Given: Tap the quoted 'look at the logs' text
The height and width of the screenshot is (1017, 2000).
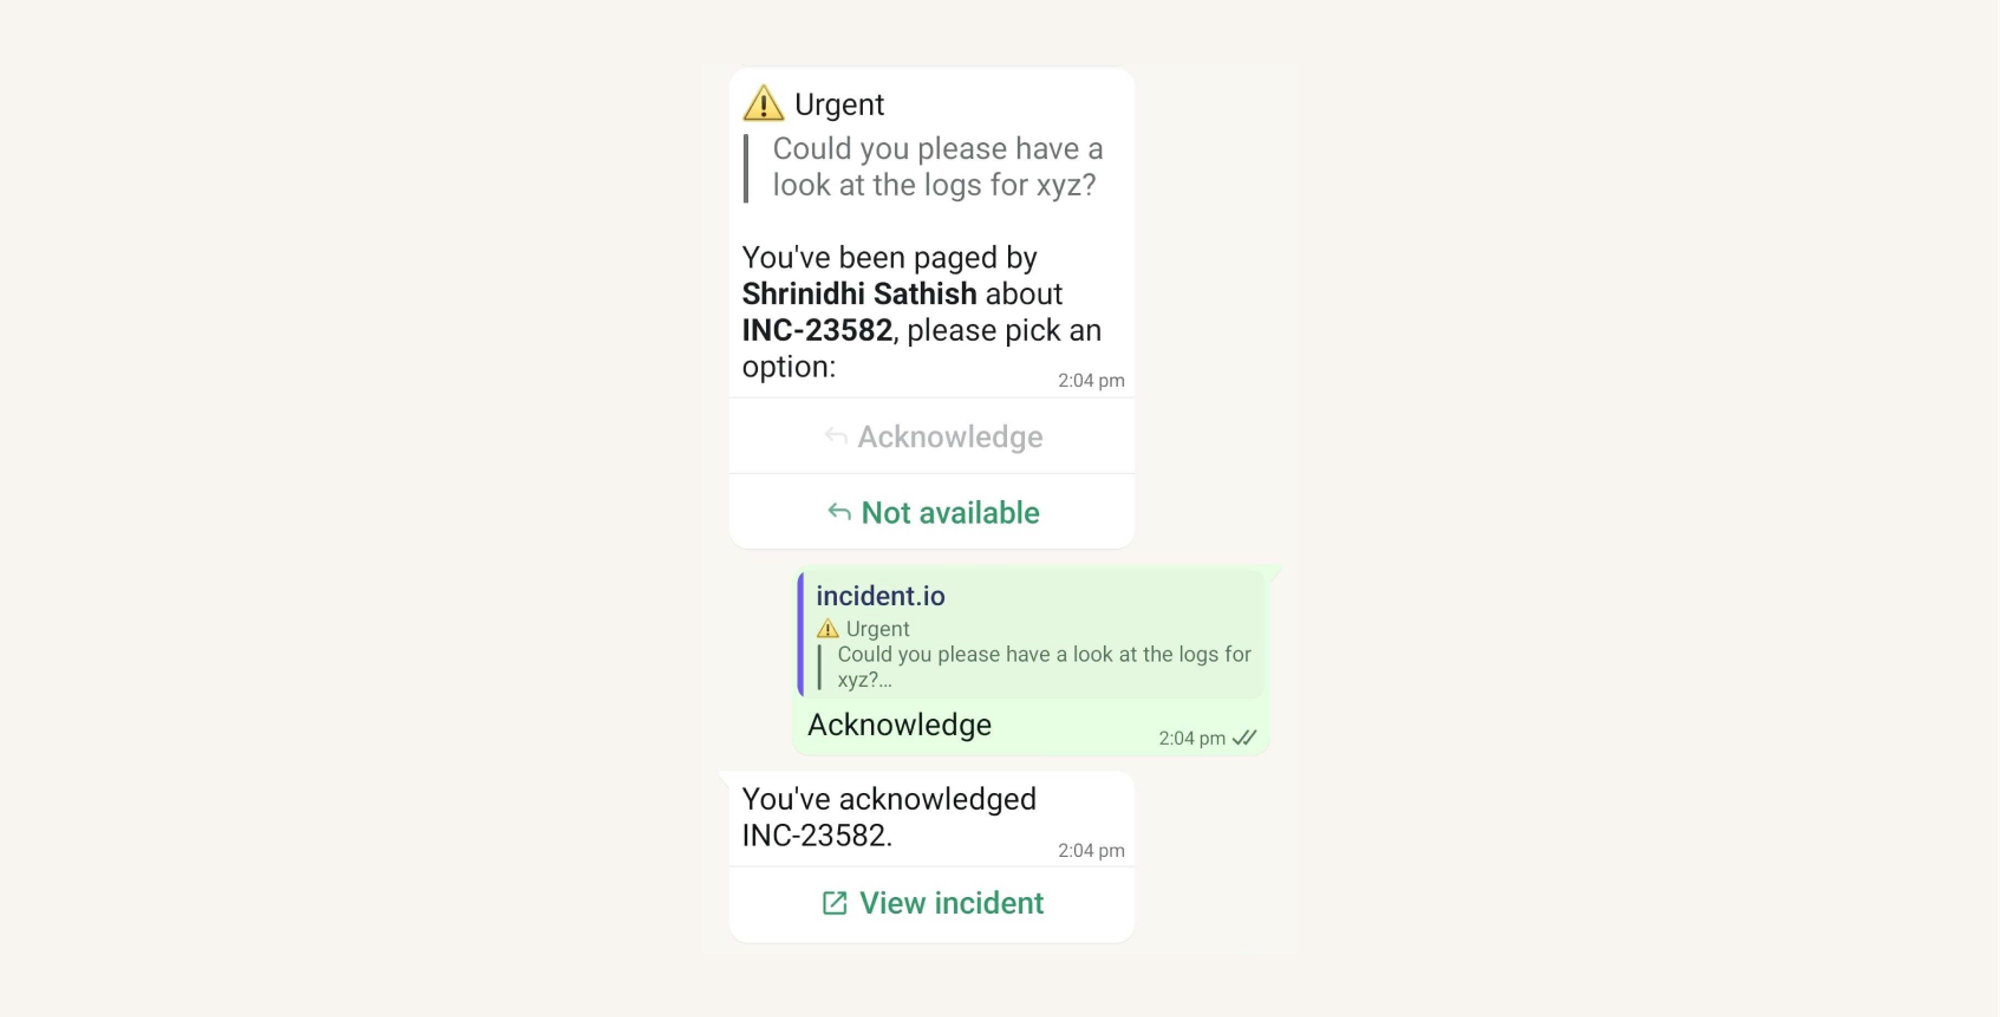Looking at the screenshot, I should [937, 167].
